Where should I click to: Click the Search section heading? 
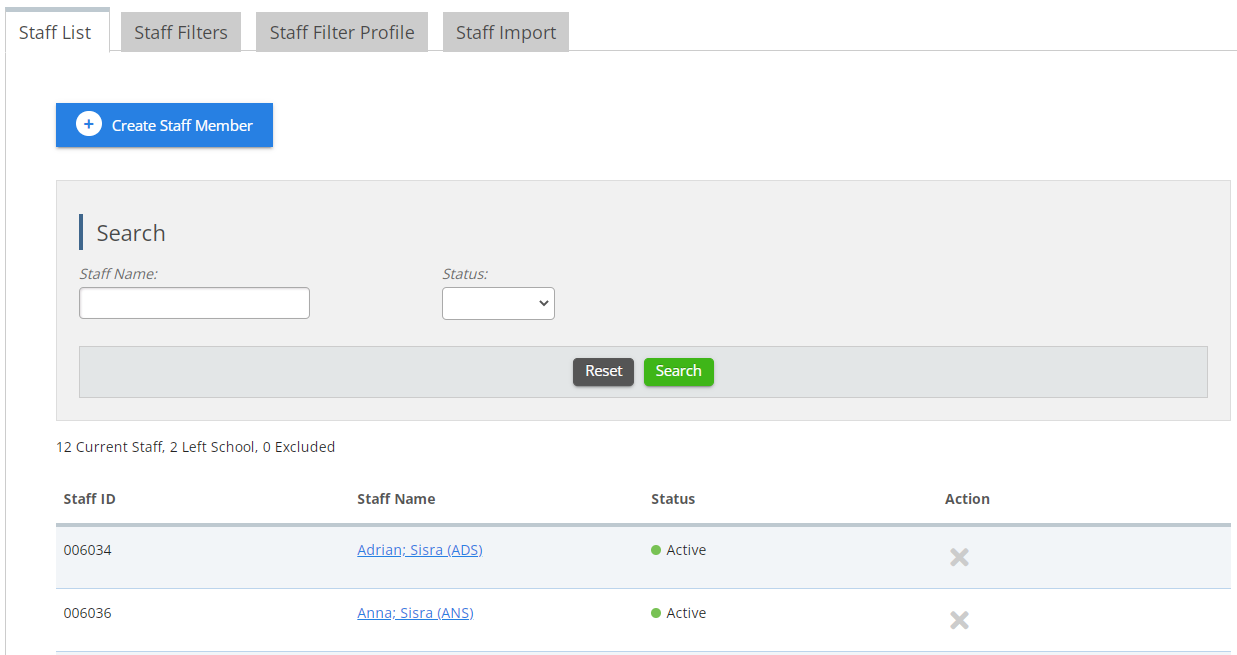[131, 233]
